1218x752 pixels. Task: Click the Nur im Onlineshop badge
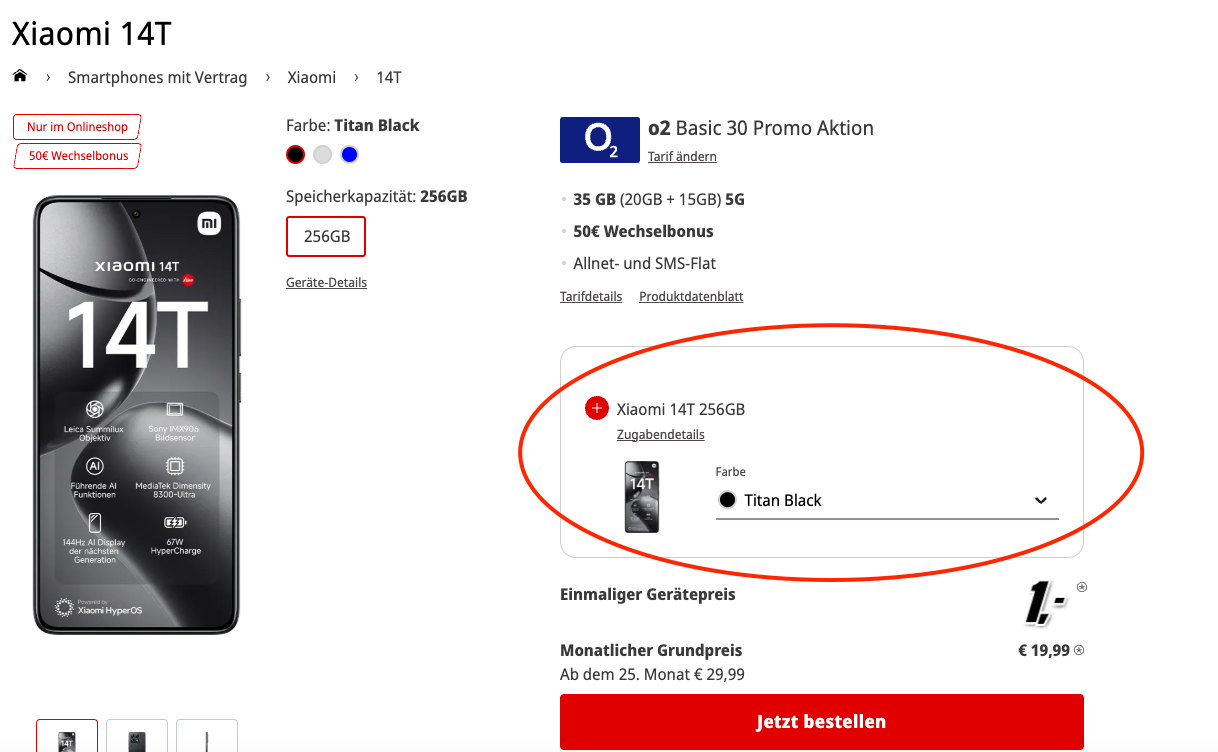point(77,127)
